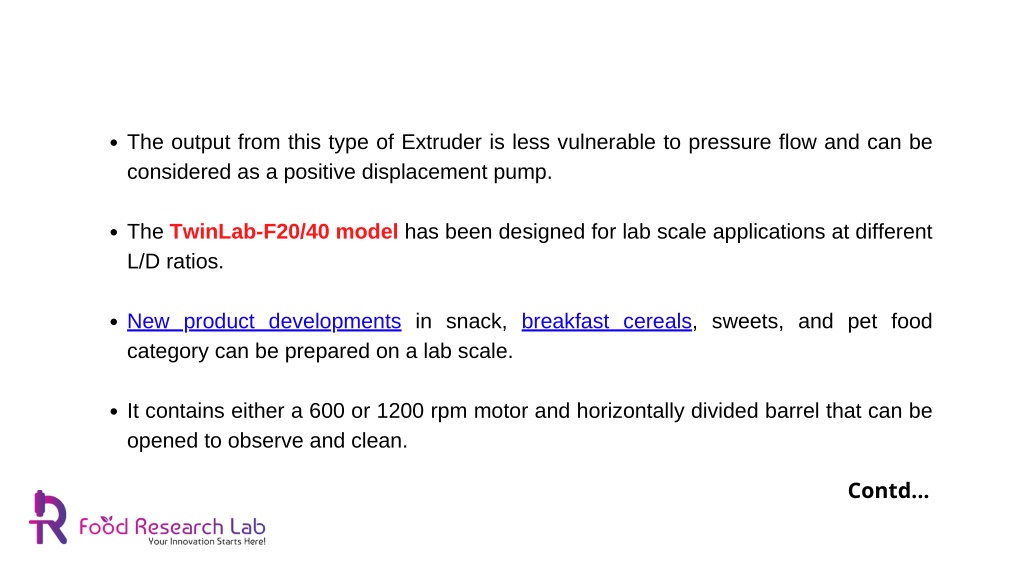Click the Contd... label
Image resolution: width=1024 pixels, height=576 pixels.
[888, 490]
